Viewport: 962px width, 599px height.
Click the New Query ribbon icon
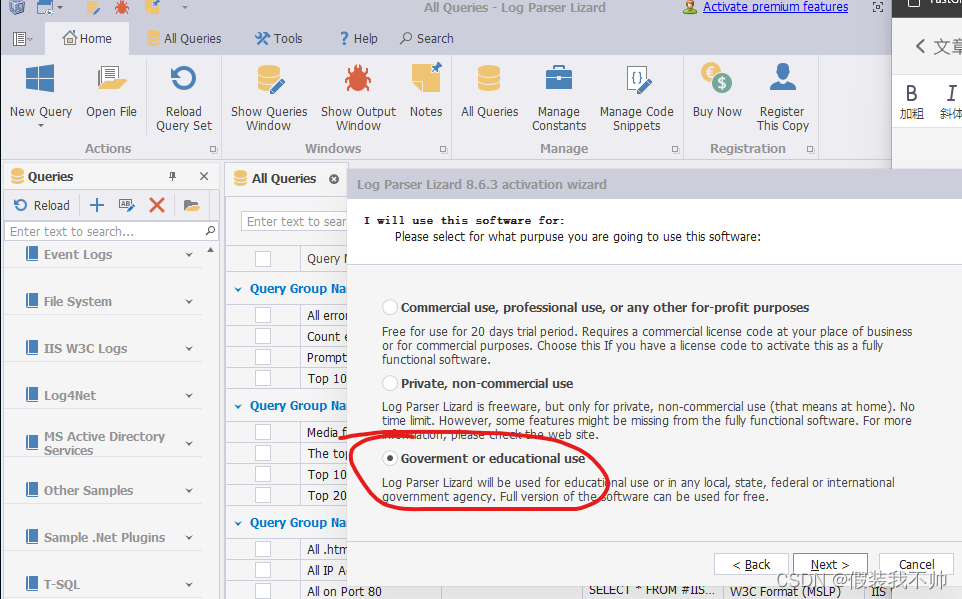40,80
